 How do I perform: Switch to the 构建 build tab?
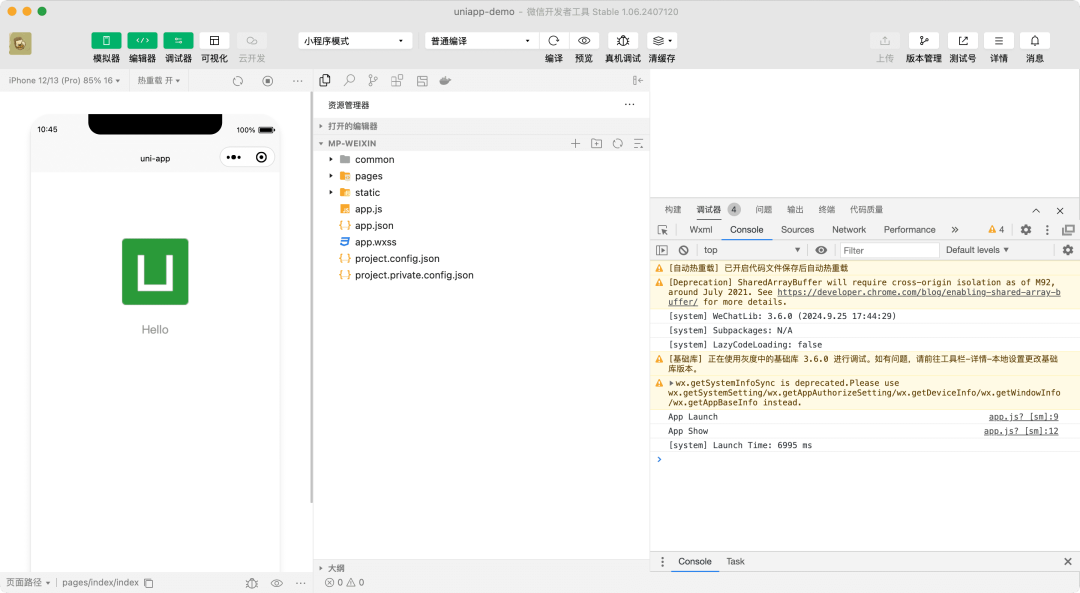[673, 209]
